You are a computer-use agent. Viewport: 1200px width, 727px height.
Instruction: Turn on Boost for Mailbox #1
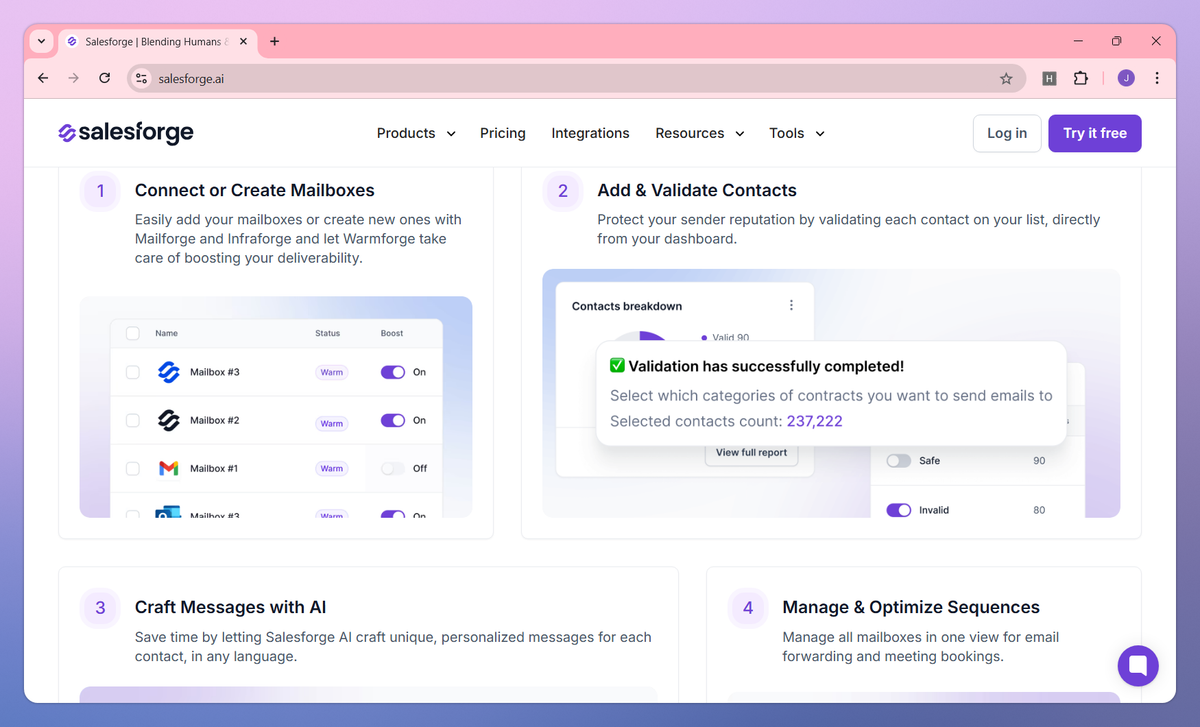pyautogui.click(x=393, y=468)
